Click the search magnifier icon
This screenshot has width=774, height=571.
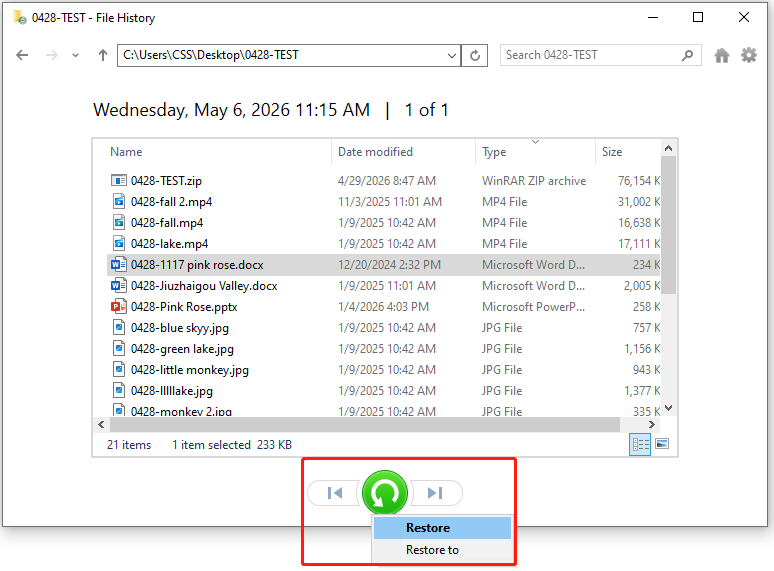tap(687, 55)
